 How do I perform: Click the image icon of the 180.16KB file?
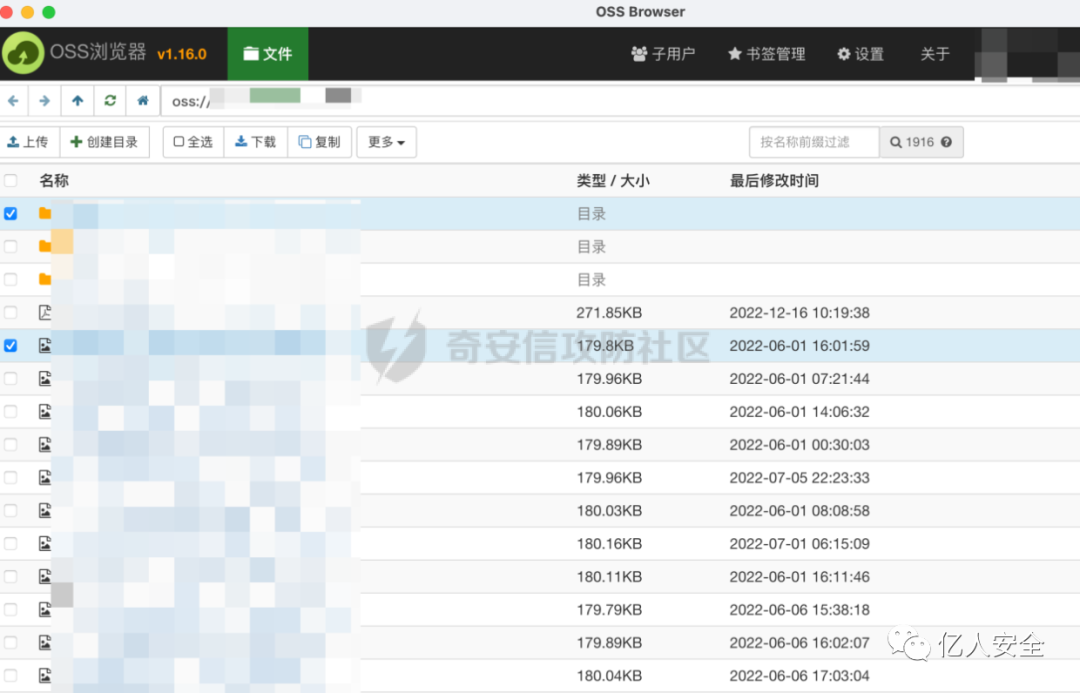(45, 544)
